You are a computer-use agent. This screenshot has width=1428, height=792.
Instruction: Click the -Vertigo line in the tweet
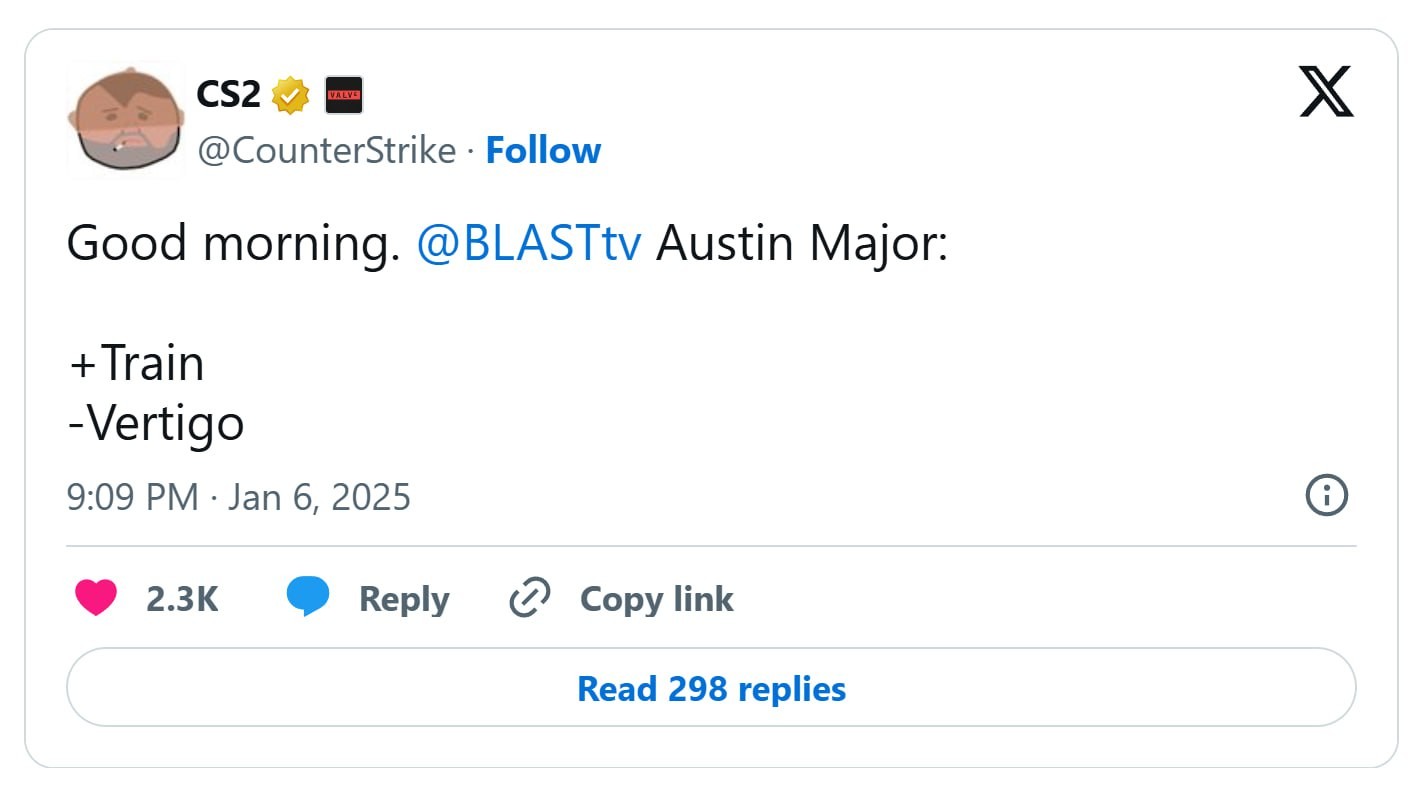156,423
